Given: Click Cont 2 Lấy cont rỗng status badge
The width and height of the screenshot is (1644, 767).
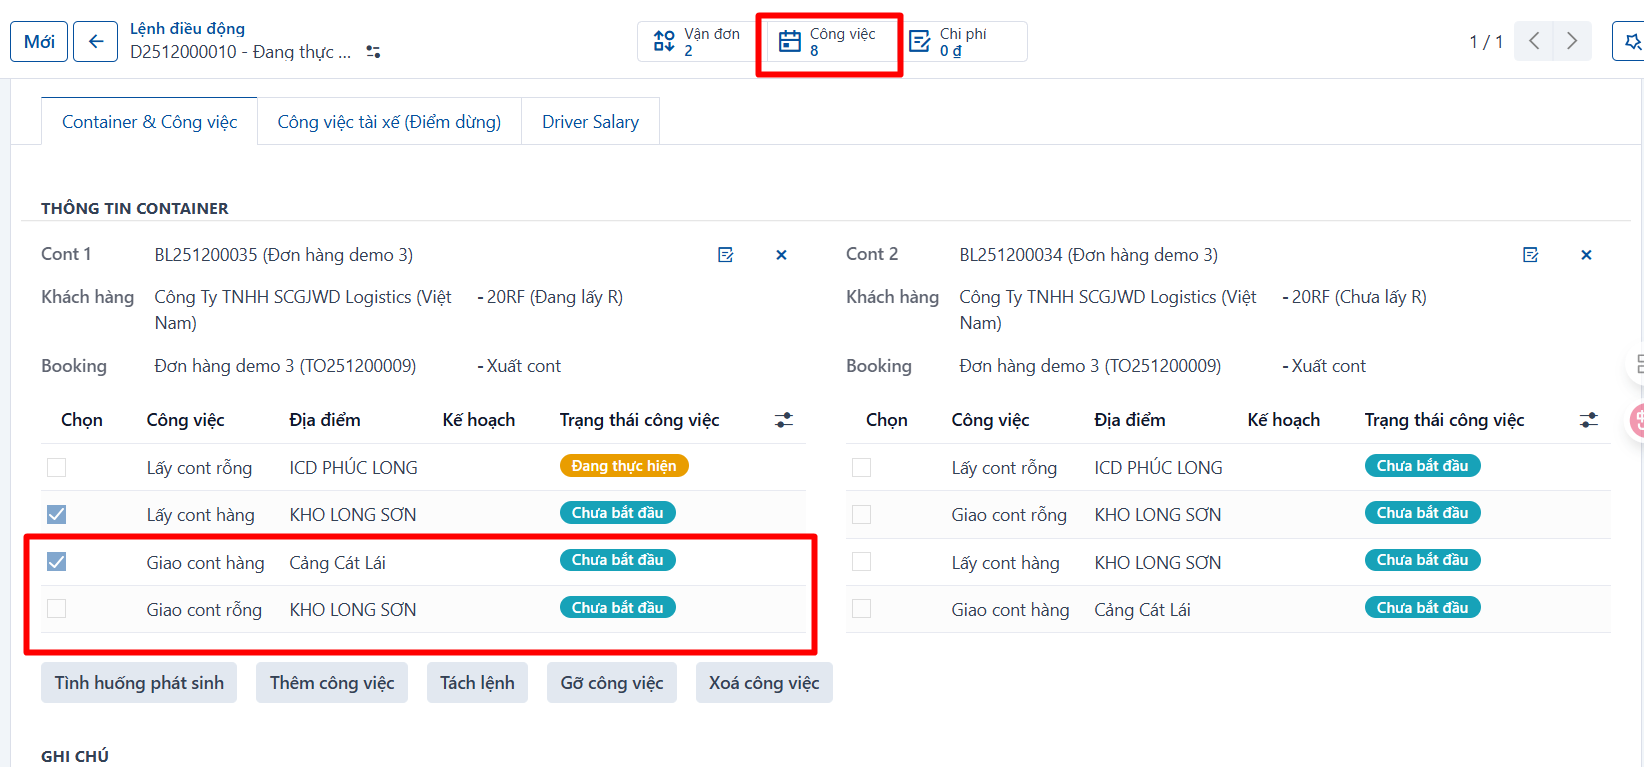Looking at the screenshot, I should 1422,466.
